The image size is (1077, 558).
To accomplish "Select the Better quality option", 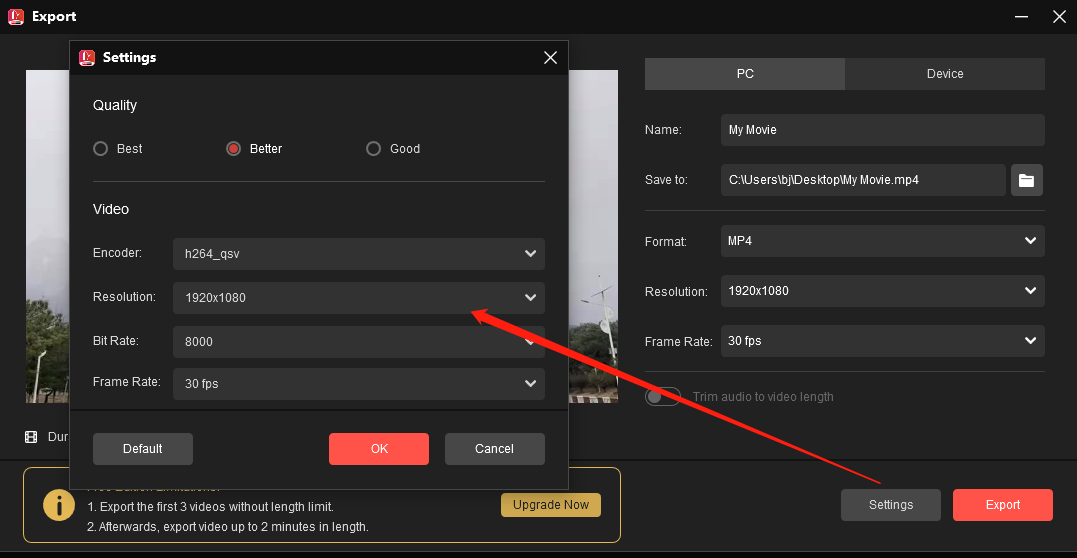I will (234, 148).
